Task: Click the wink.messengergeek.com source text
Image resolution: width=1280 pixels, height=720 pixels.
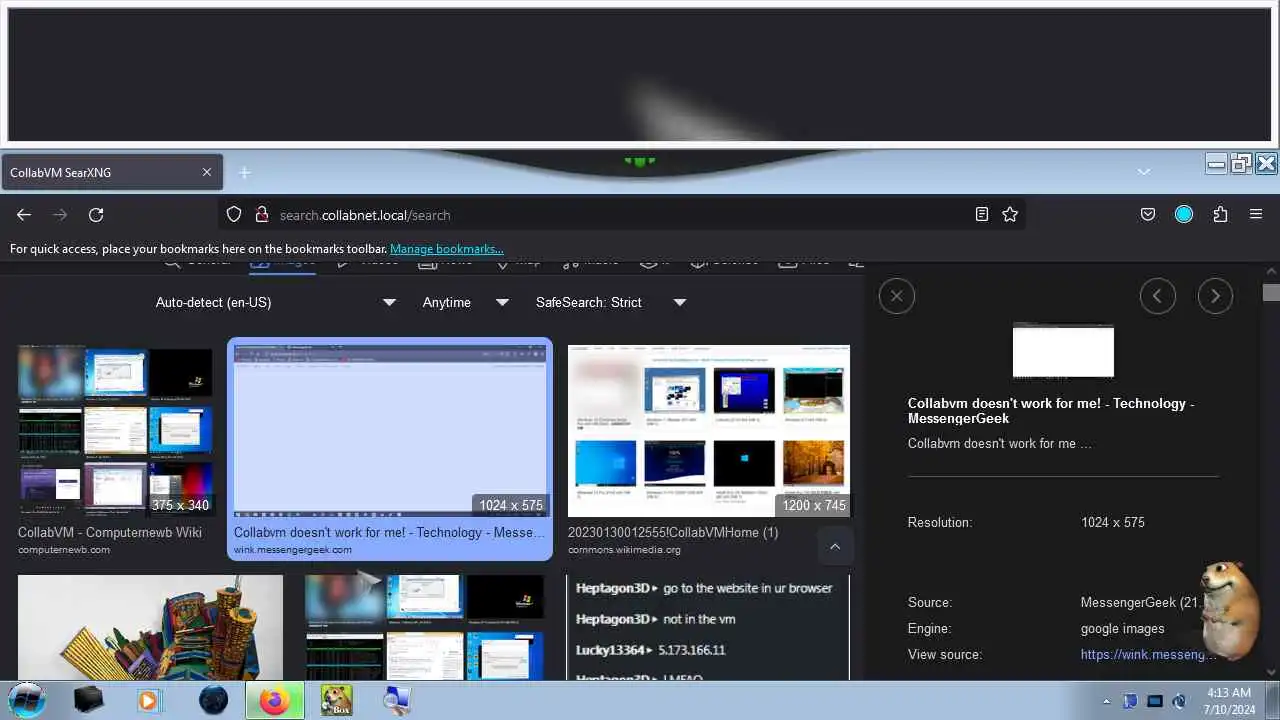Action: (x=293, y=549)
